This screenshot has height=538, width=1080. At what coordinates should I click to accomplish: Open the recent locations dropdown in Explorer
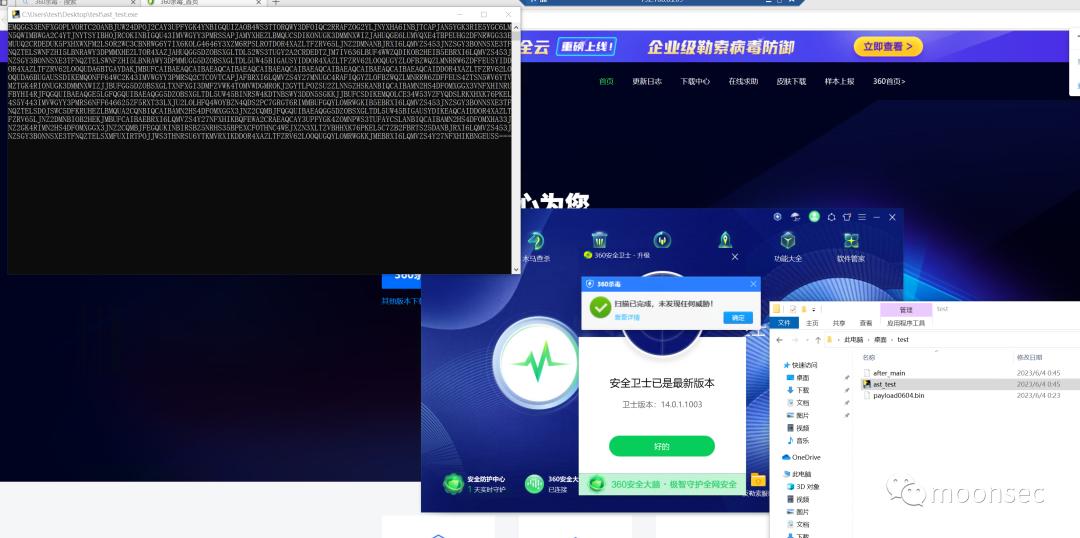tap(806, 340)
